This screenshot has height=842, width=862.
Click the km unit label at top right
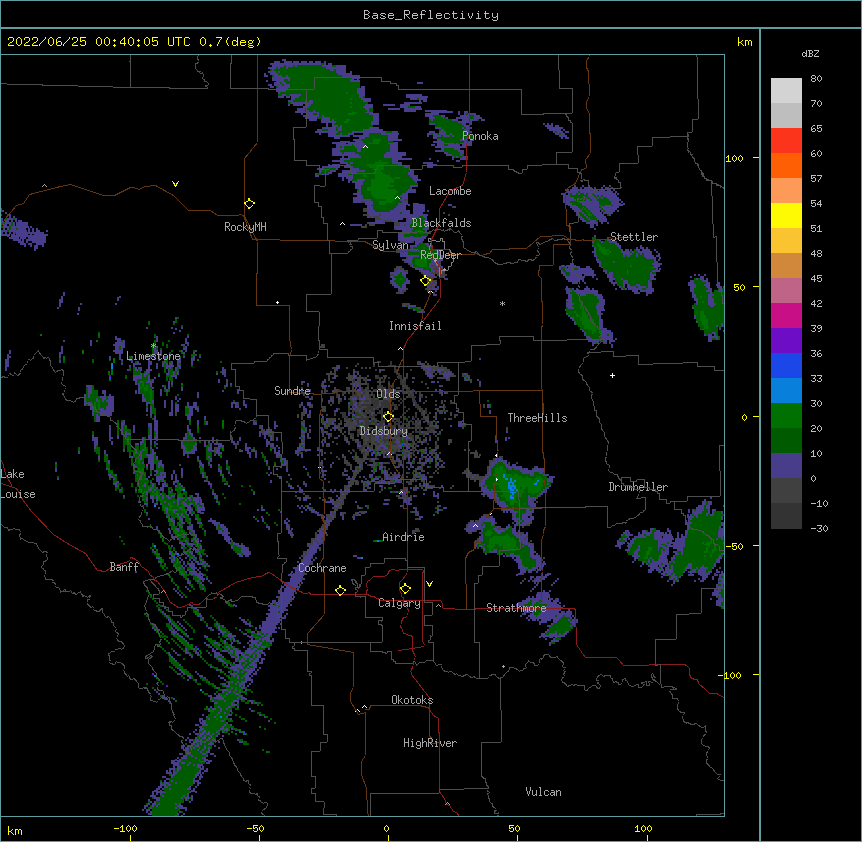click(744, 42)
